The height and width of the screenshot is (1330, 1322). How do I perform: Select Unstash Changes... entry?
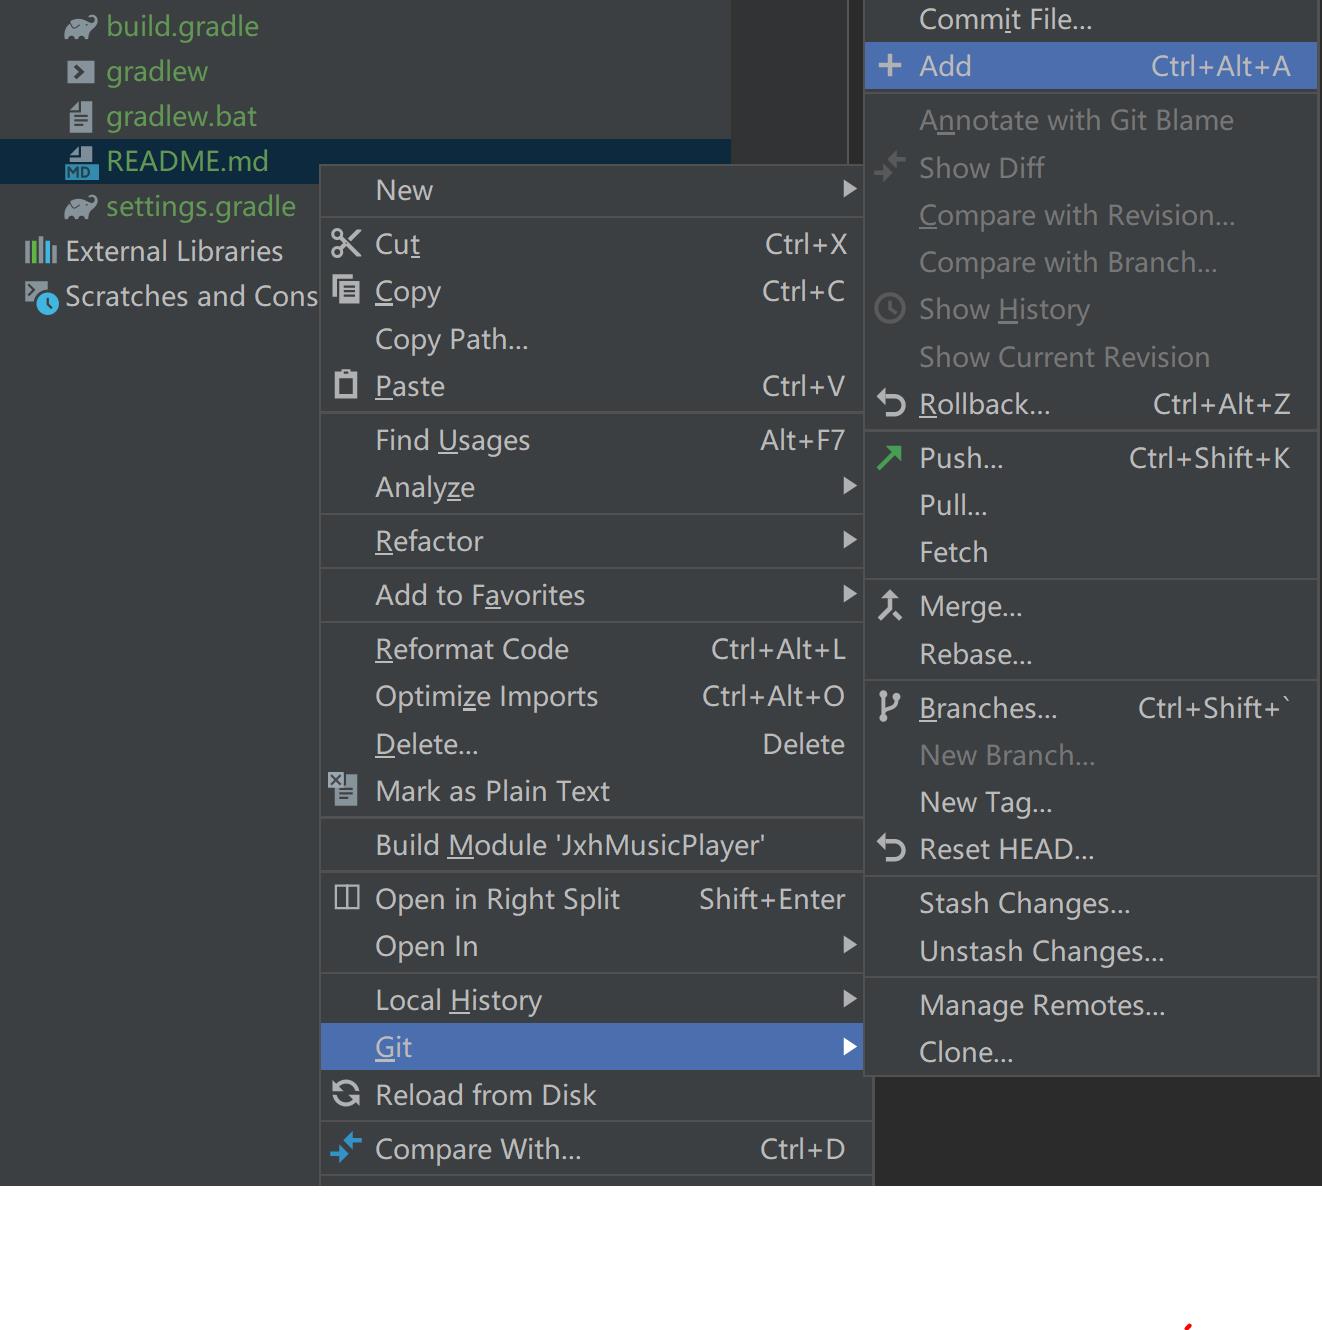(1091, 951)
